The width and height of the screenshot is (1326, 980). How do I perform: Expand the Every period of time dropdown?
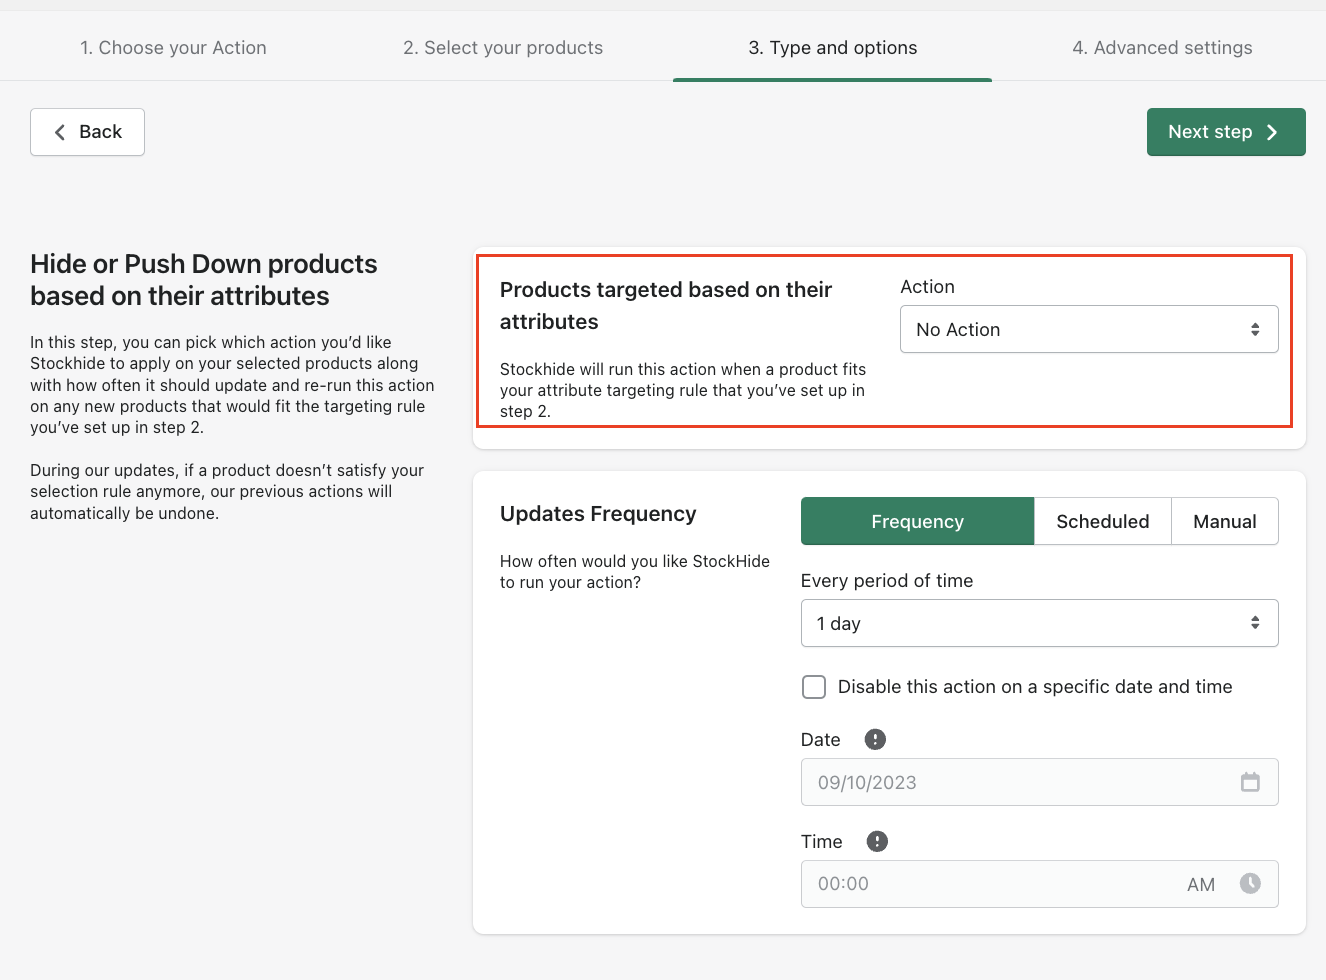(1039, 623)
